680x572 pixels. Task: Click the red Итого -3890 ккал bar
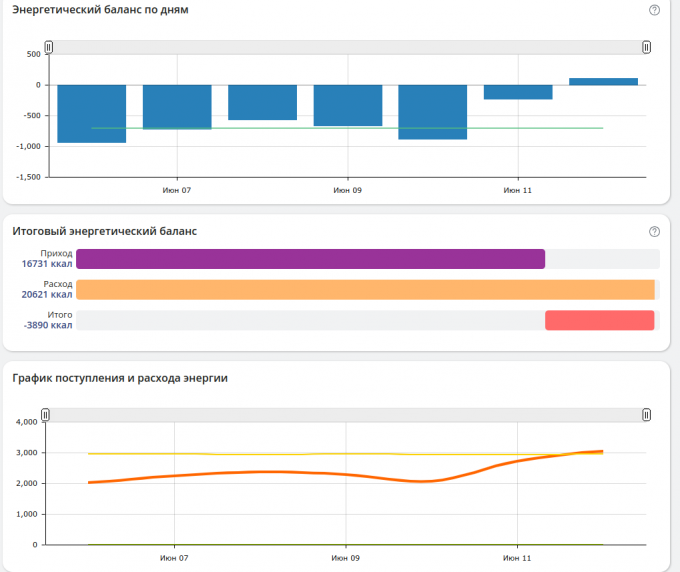pyautogui.click(x=599, y=320)
